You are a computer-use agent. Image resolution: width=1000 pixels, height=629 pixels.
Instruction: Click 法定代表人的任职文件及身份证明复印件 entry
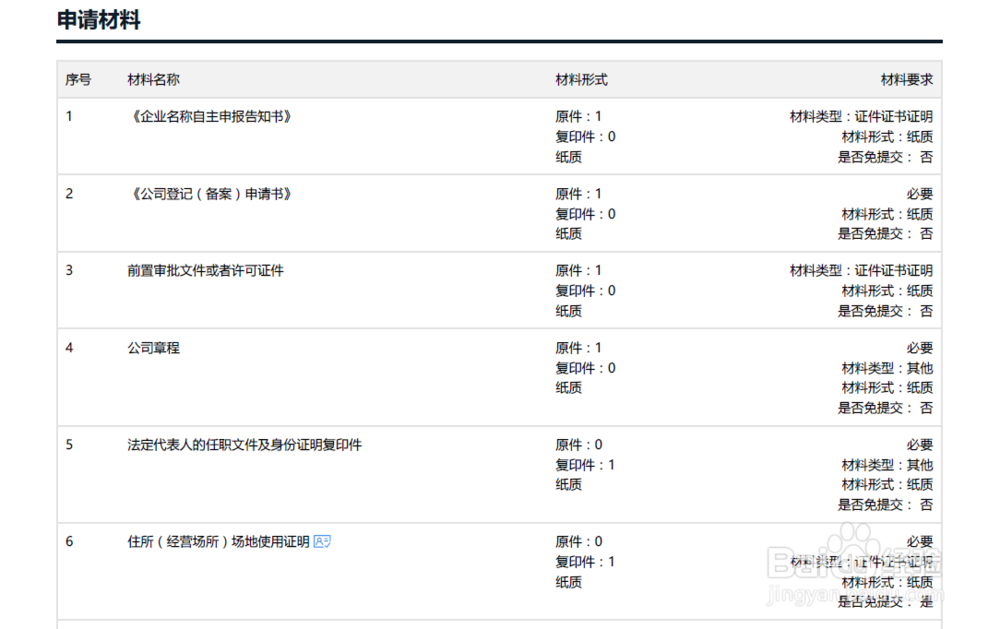click(244, 445)
